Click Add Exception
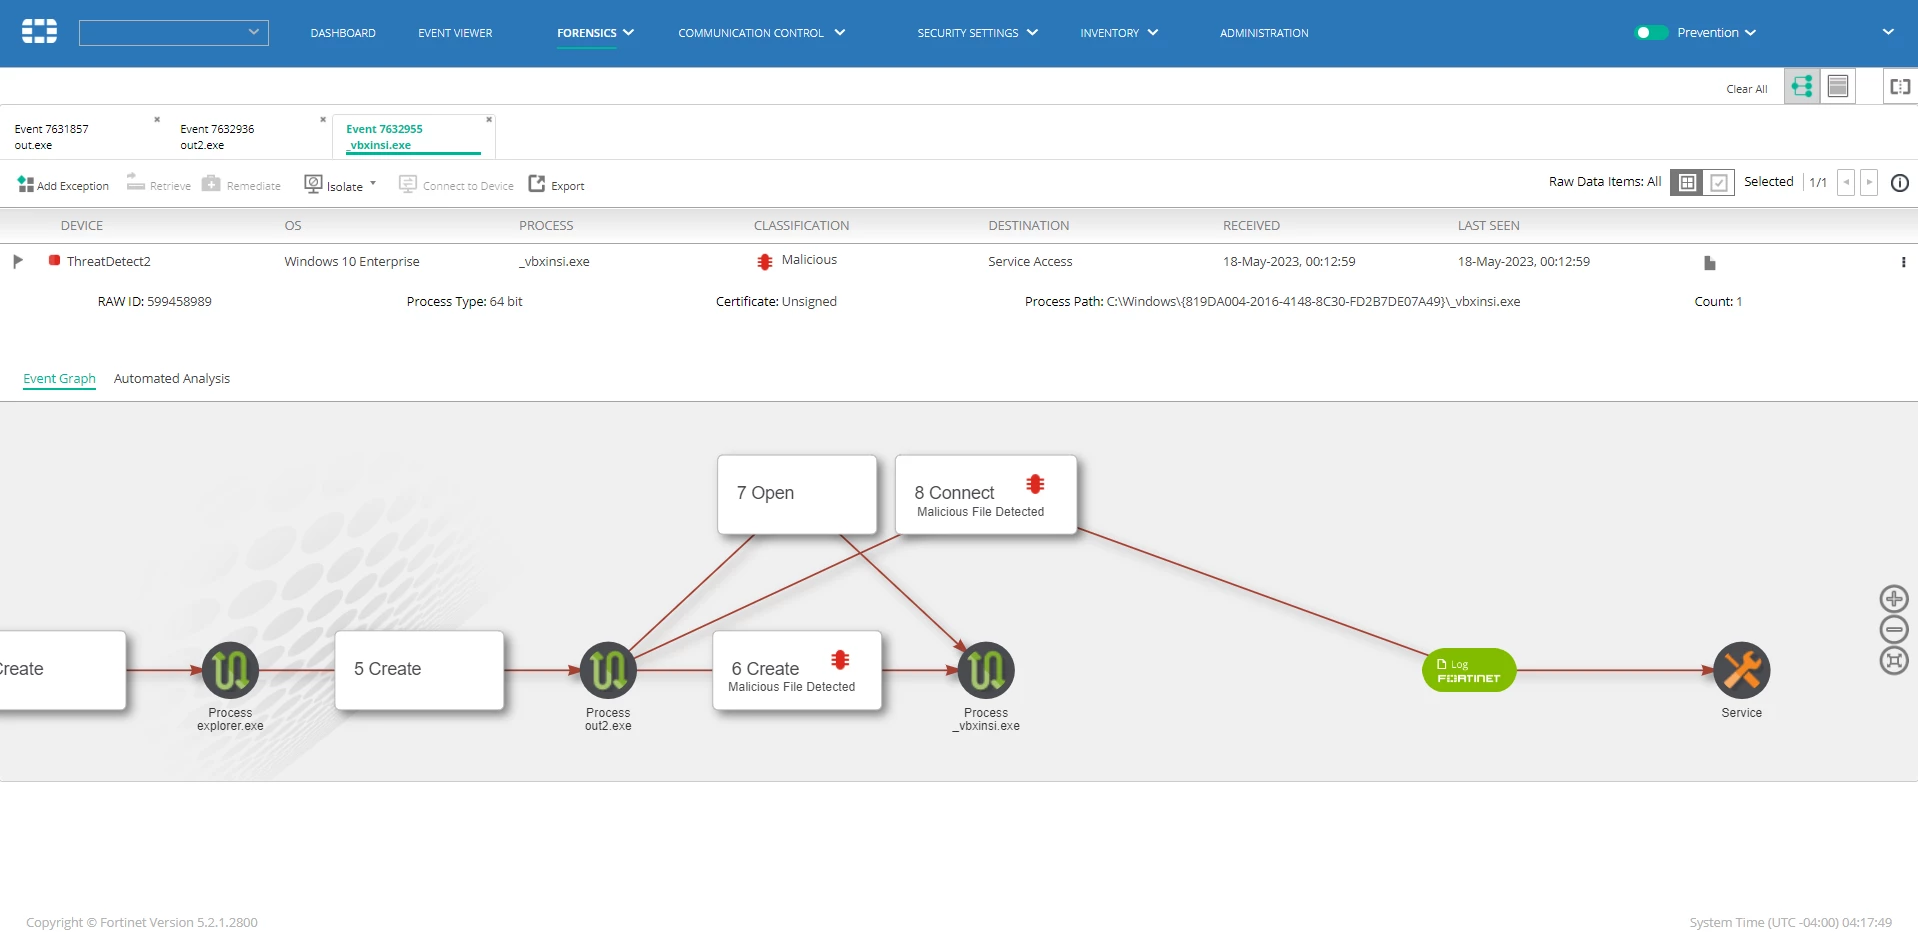The height and width of the screenshot is (936, 1918). click(63, 185)
